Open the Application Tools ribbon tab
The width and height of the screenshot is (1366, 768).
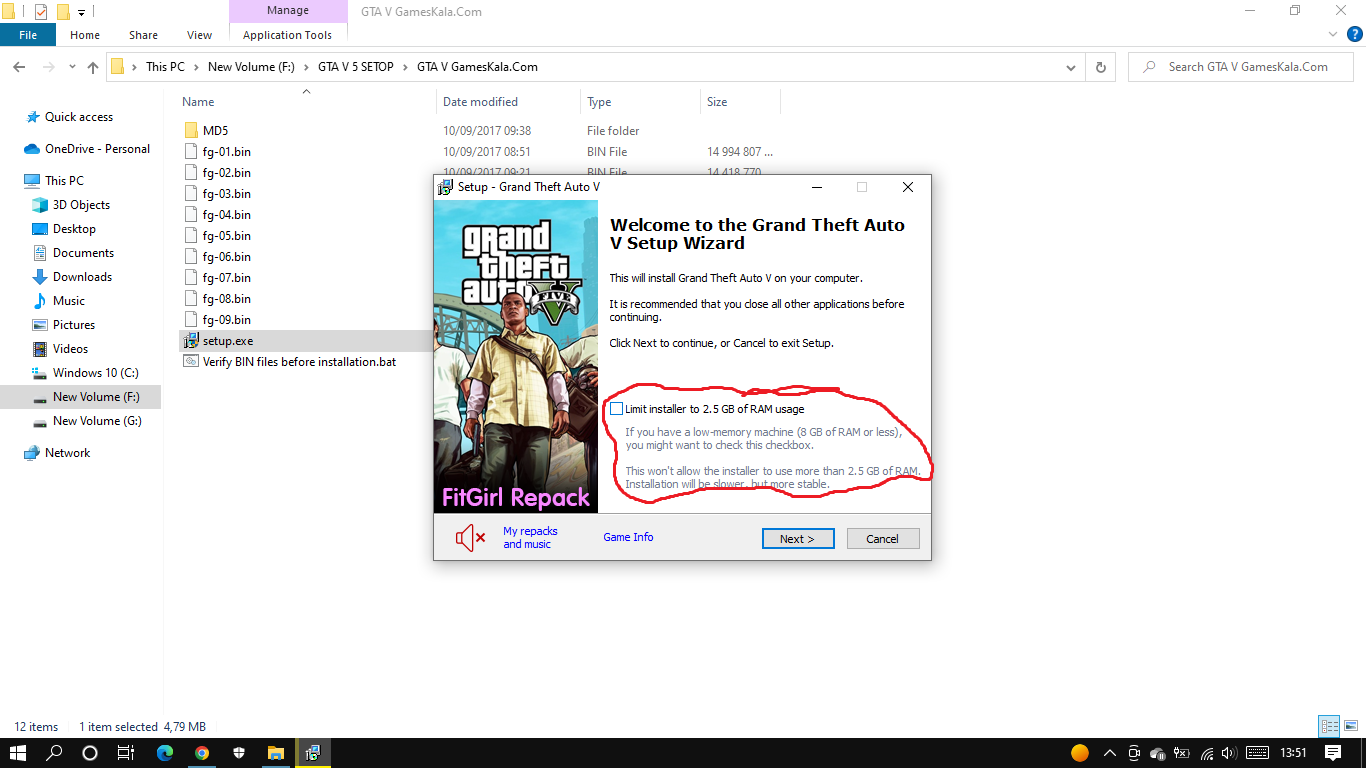(287, 35)
